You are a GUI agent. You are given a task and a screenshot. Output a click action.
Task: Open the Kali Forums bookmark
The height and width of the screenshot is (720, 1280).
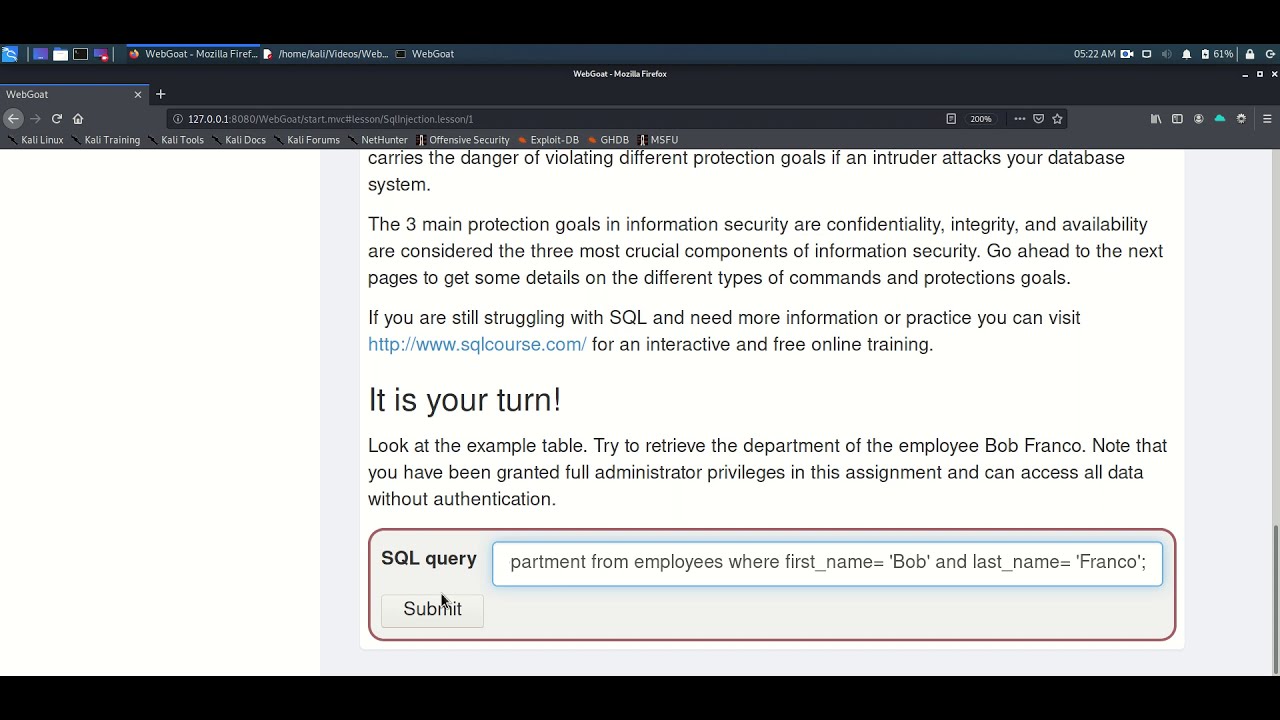(x=306, y=140)
